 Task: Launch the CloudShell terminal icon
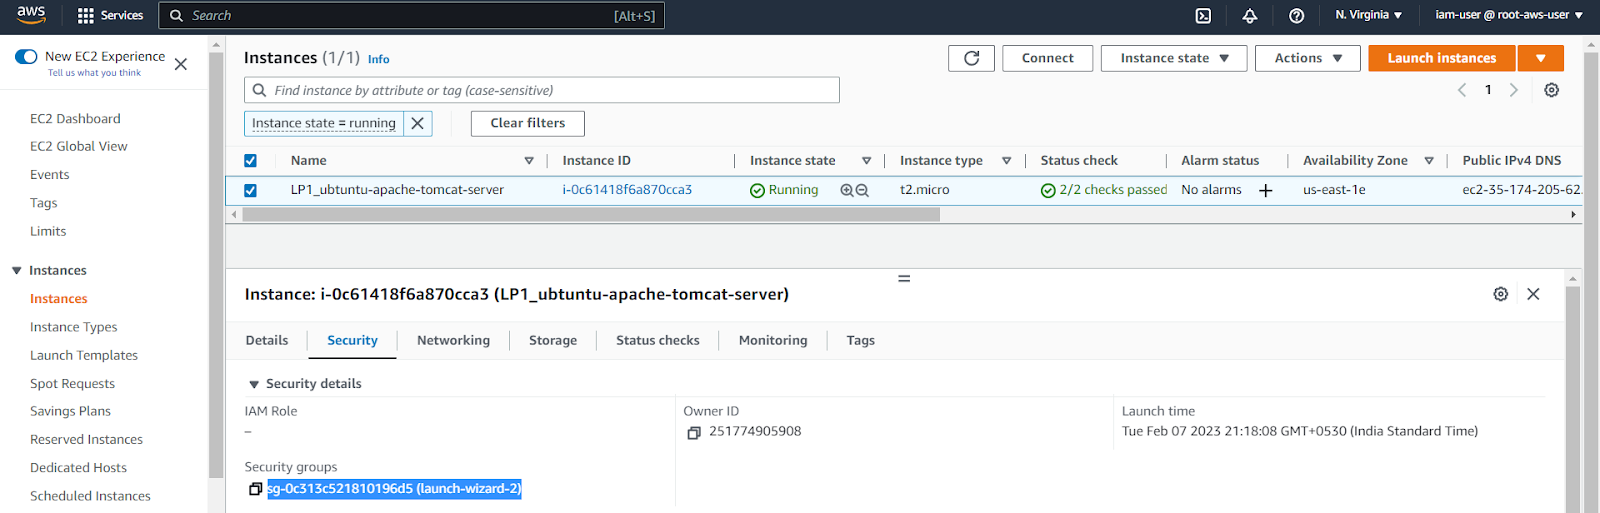1203,15
